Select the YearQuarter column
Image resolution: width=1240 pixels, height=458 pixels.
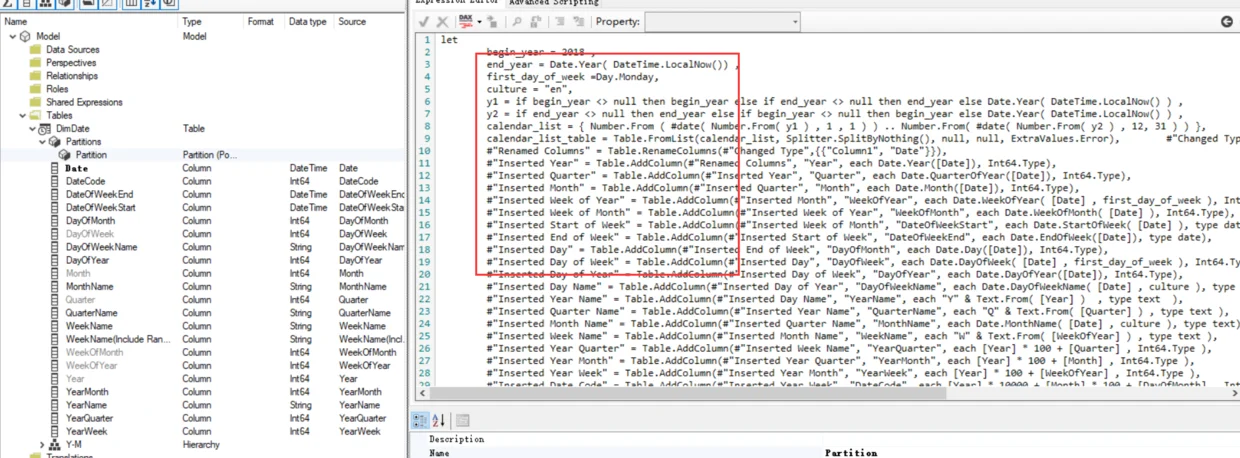89,418
